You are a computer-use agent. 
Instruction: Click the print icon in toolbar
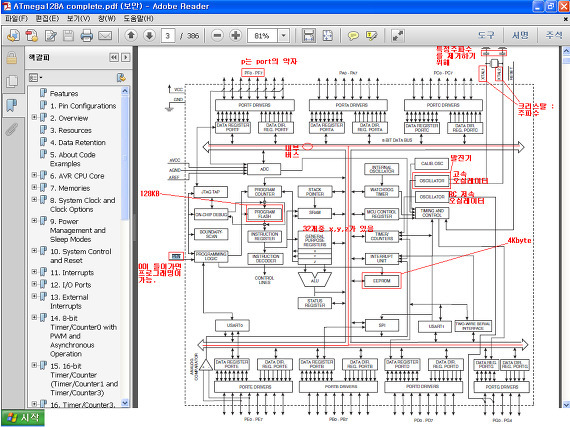87,35
